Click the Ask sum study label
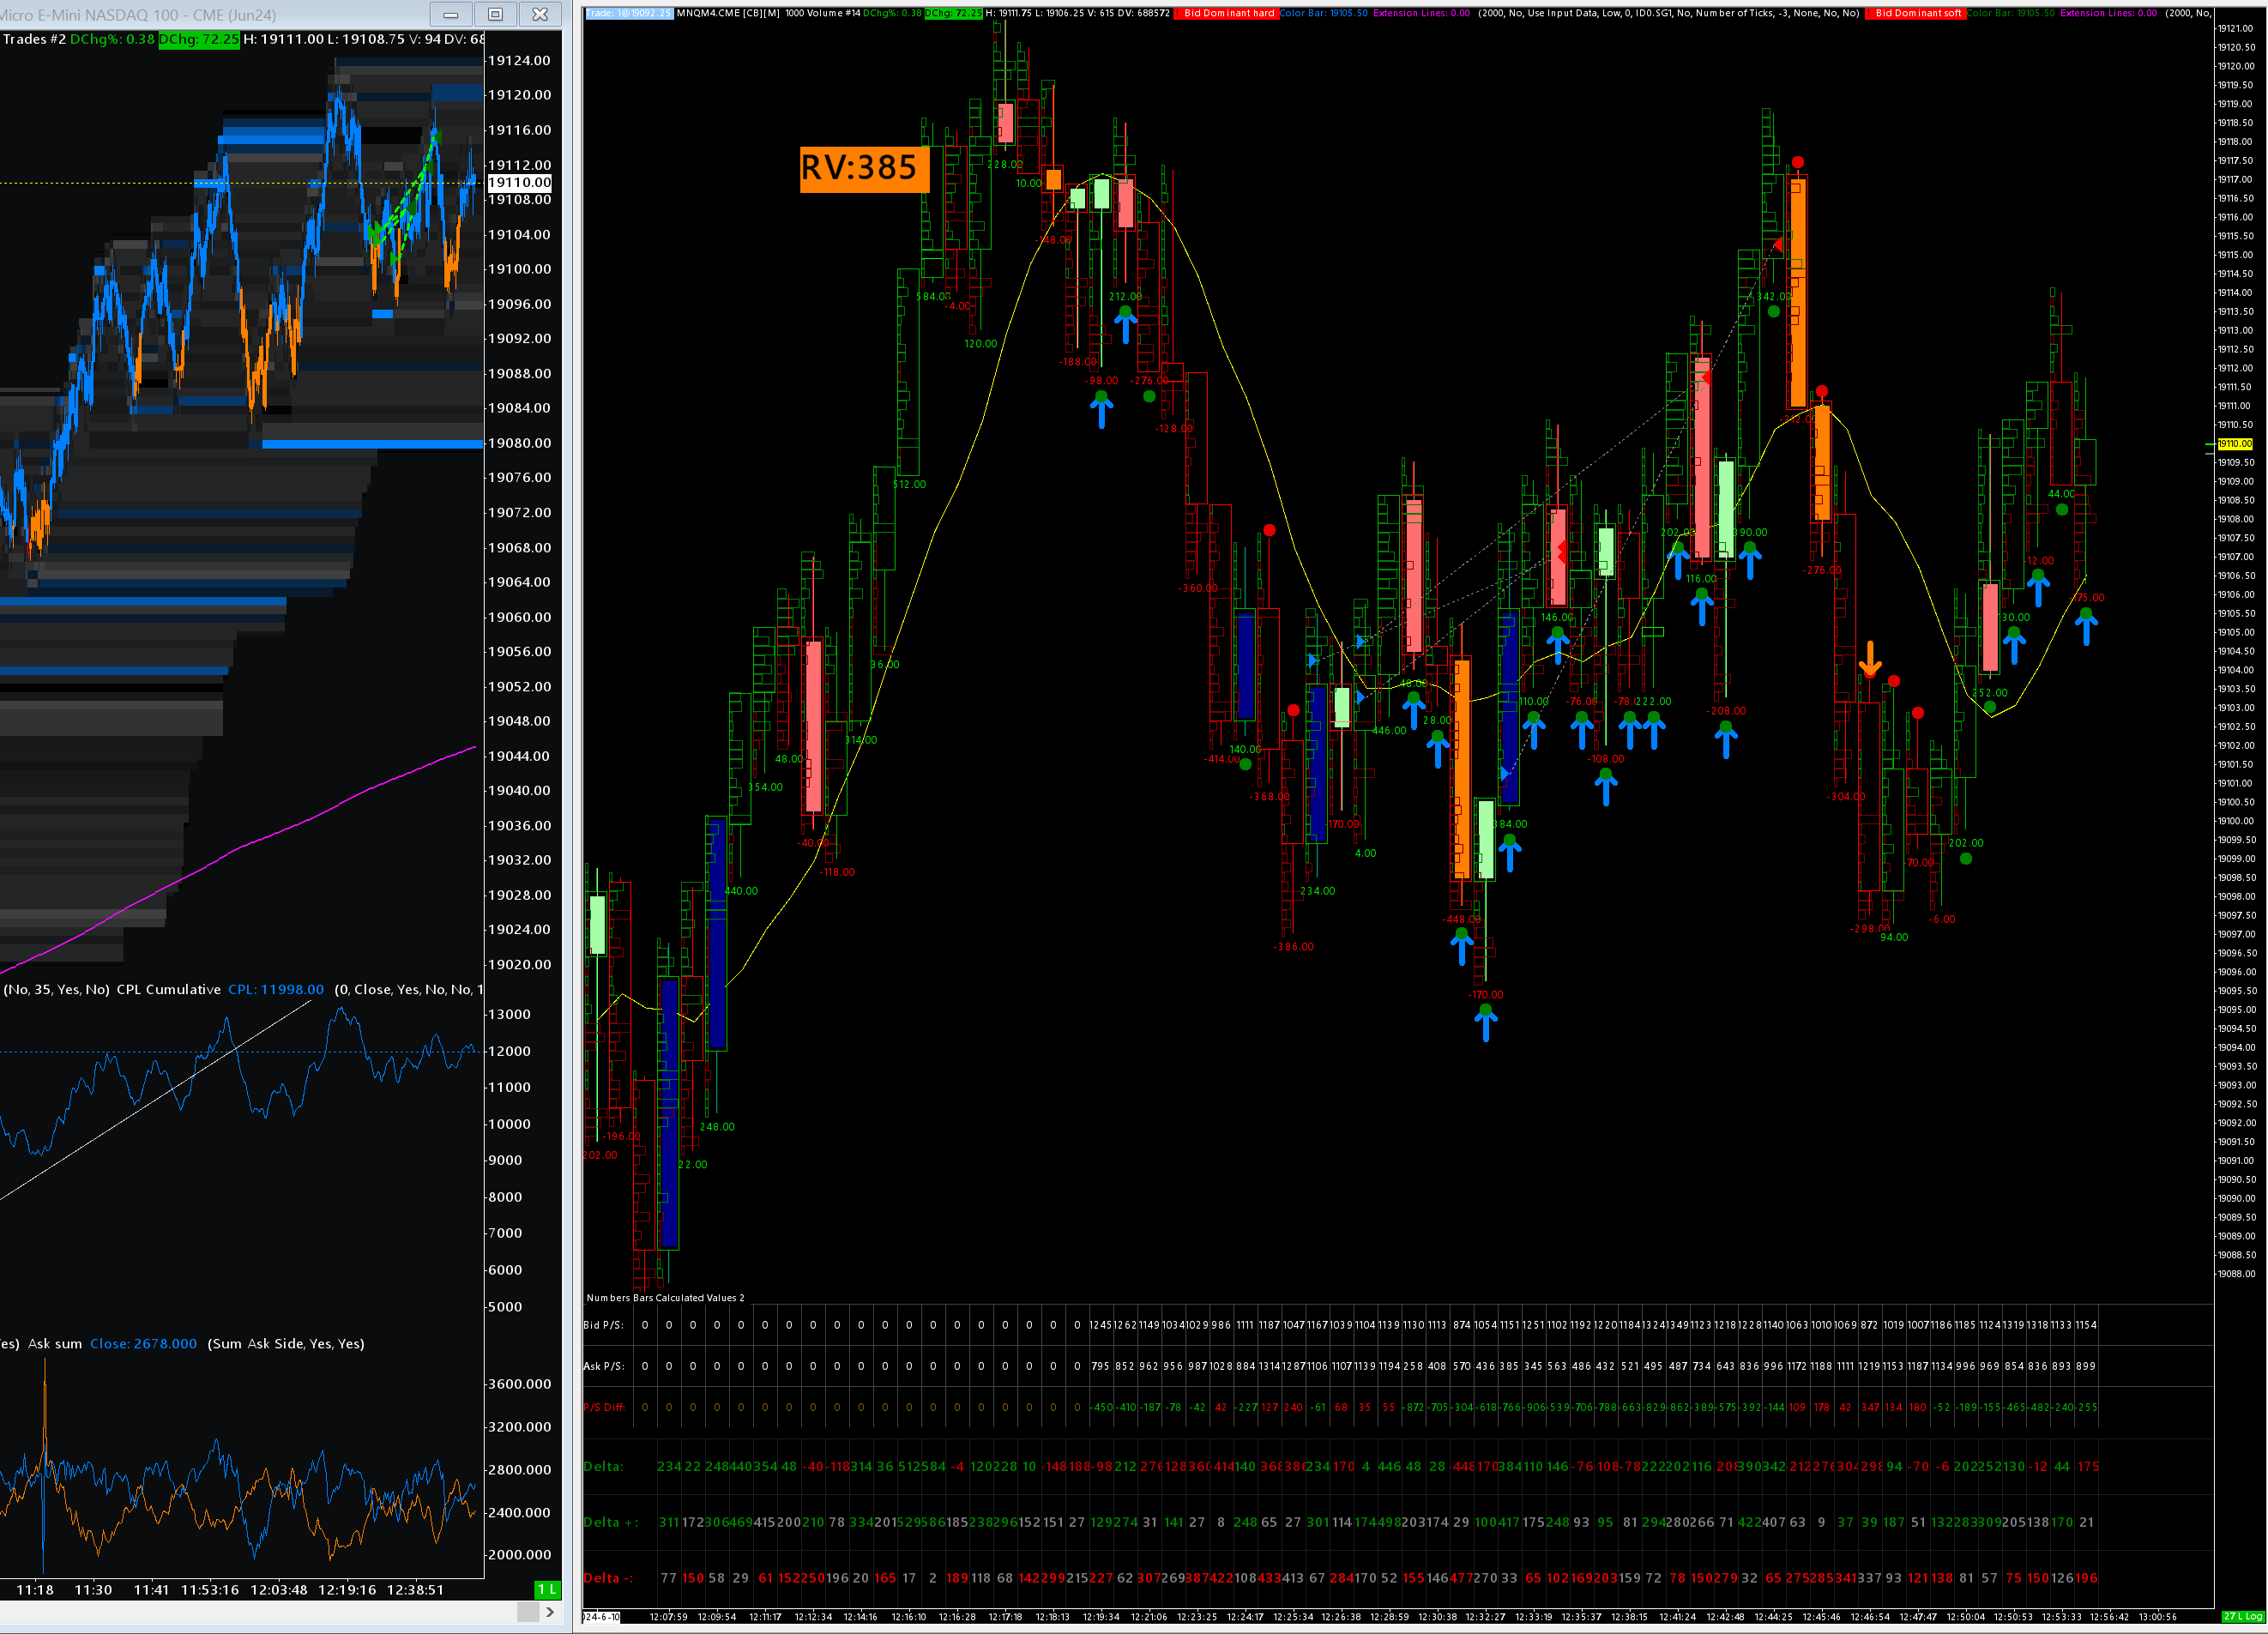 pyautogui.click(x=54, y=1343)
